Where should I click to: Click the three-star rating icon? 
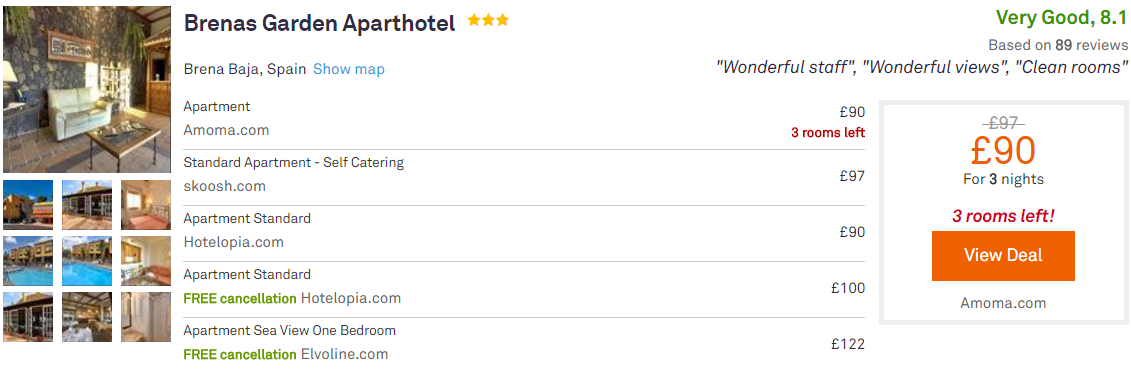point(488,21)
